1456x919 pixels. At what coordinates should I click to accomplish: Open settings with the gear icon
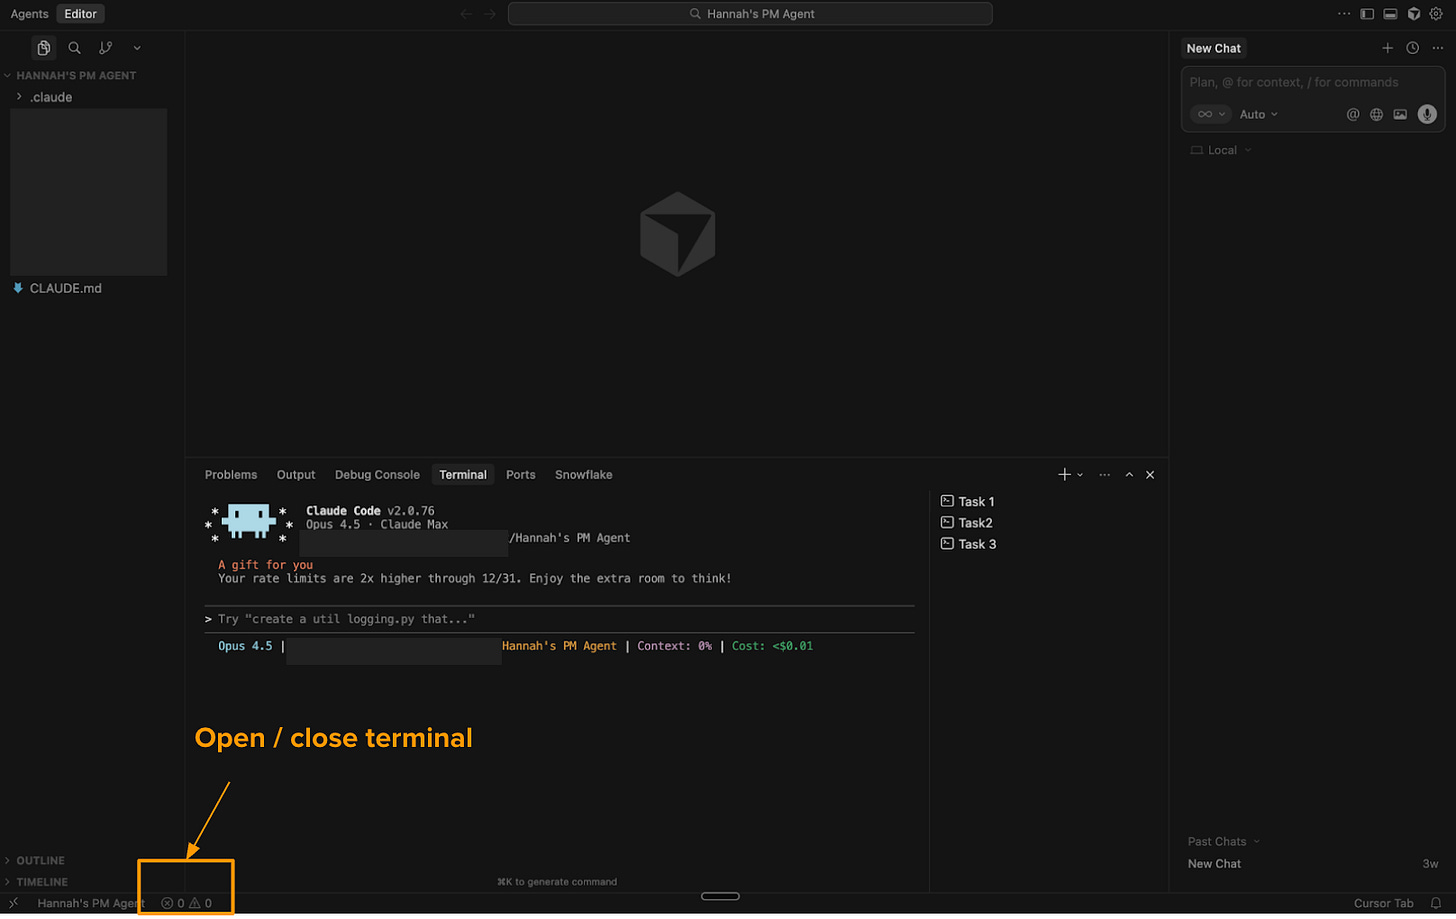click(x=1436, y=14)
